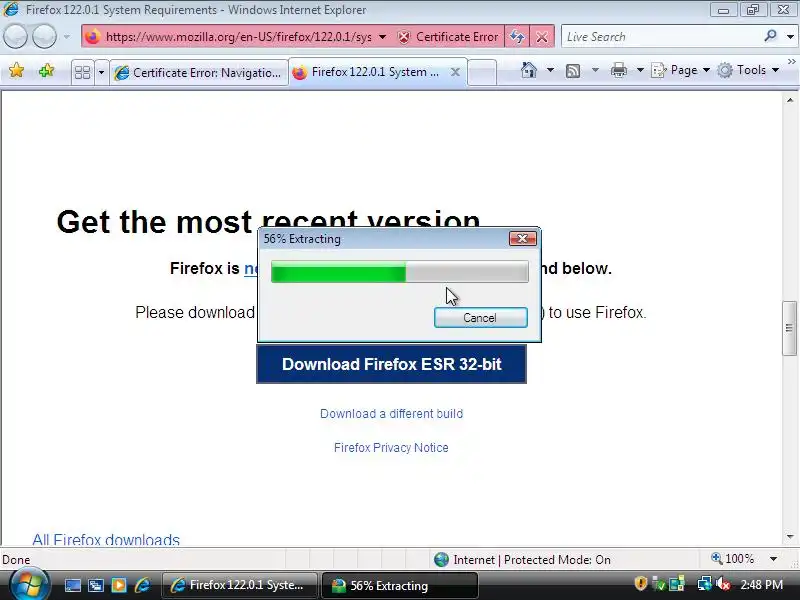Open the Firefox Privacy Notice link

[391, 447]
